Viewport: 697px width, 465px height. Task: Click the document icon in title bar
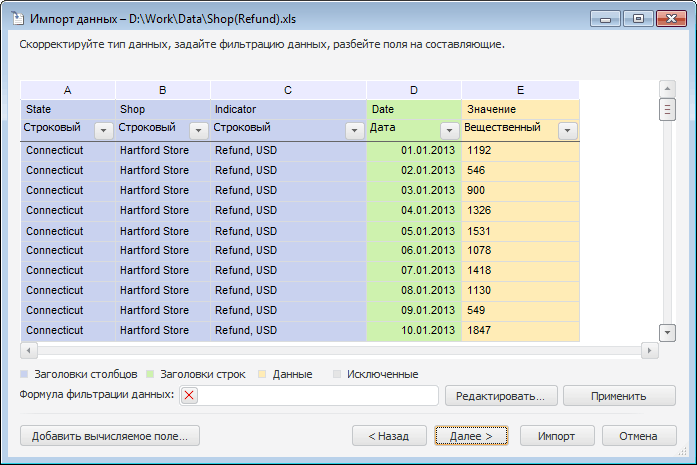[x=18, y=19]
